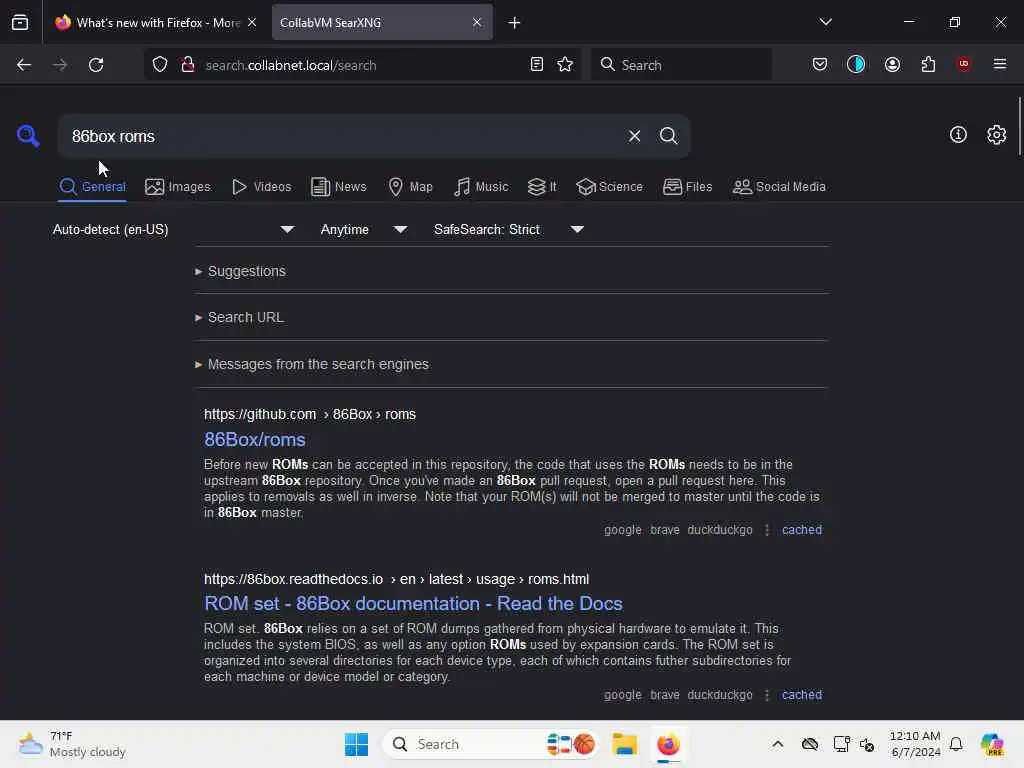Open the tracking protection shield icon
1024x768 pixels.
pos(160,65)
